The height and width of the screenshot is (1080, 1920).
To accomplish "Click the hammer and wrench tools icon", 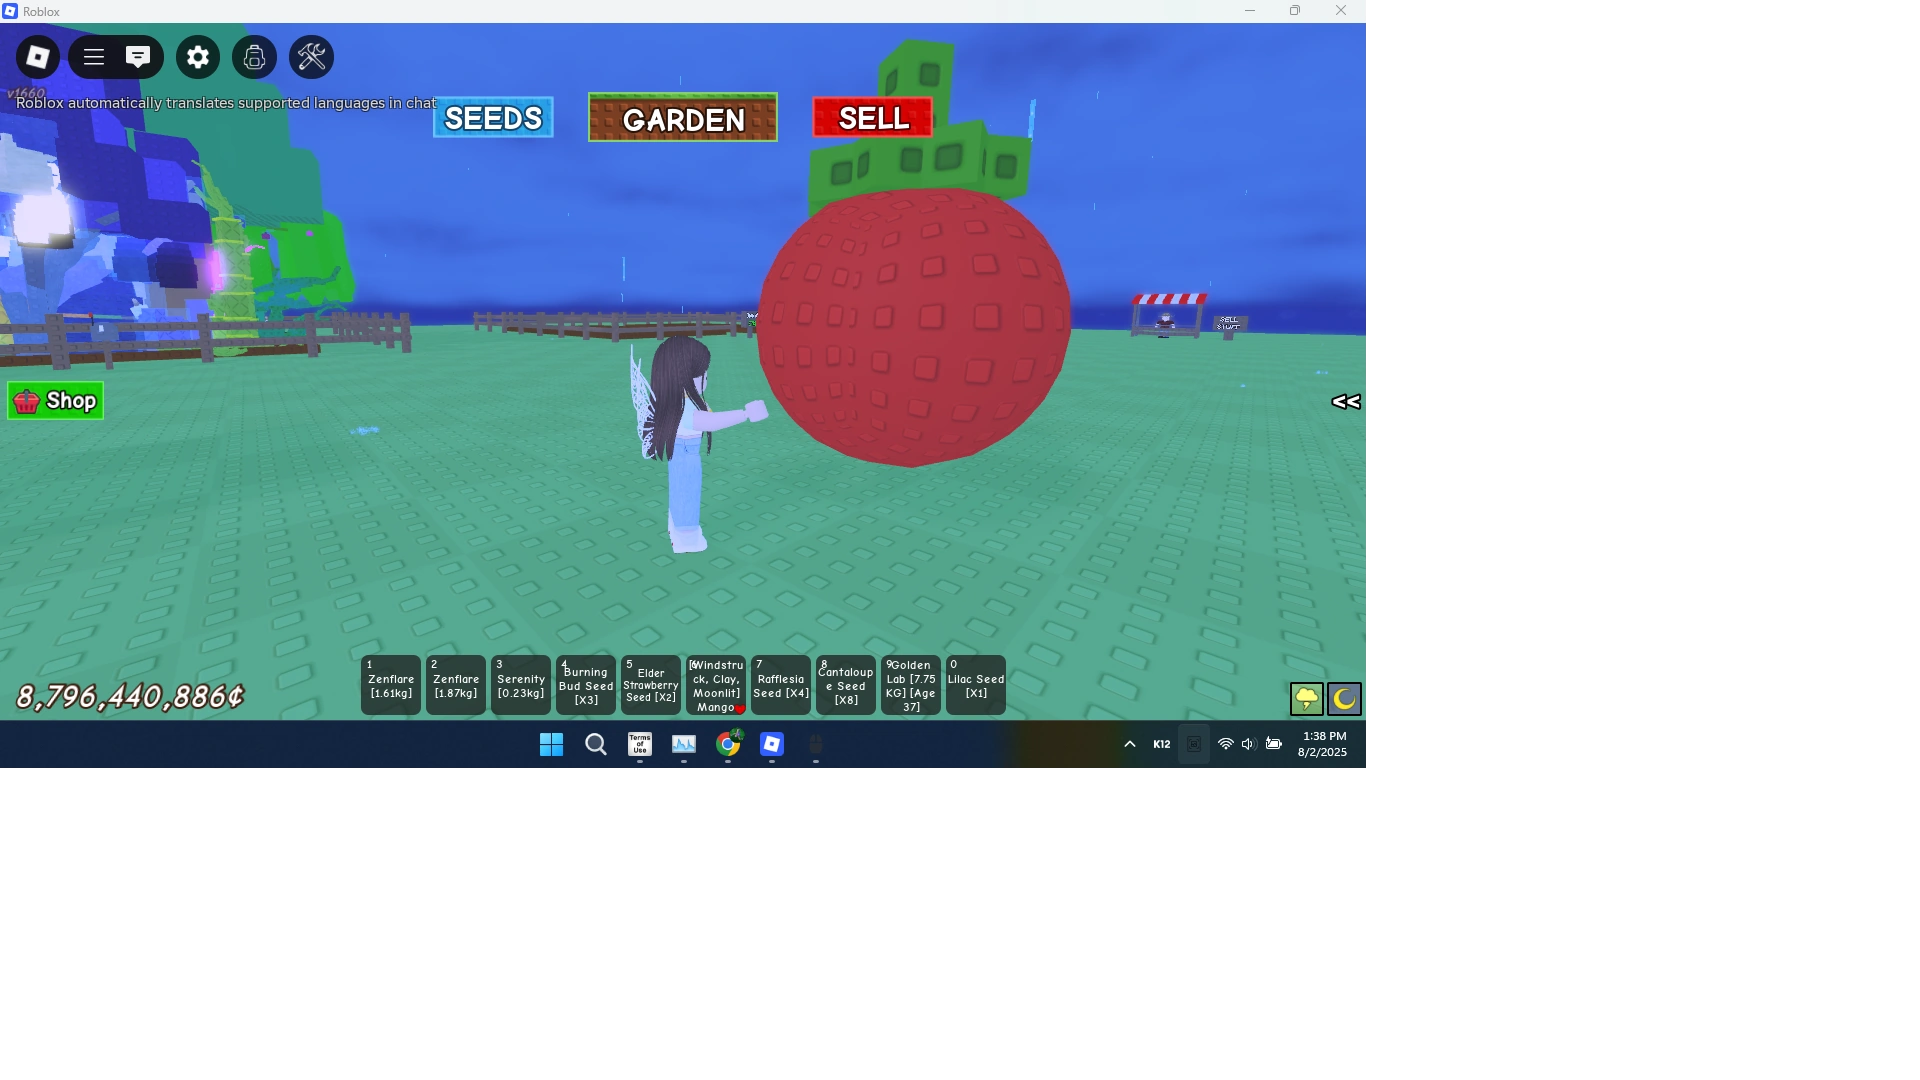I will click(310, 57).
